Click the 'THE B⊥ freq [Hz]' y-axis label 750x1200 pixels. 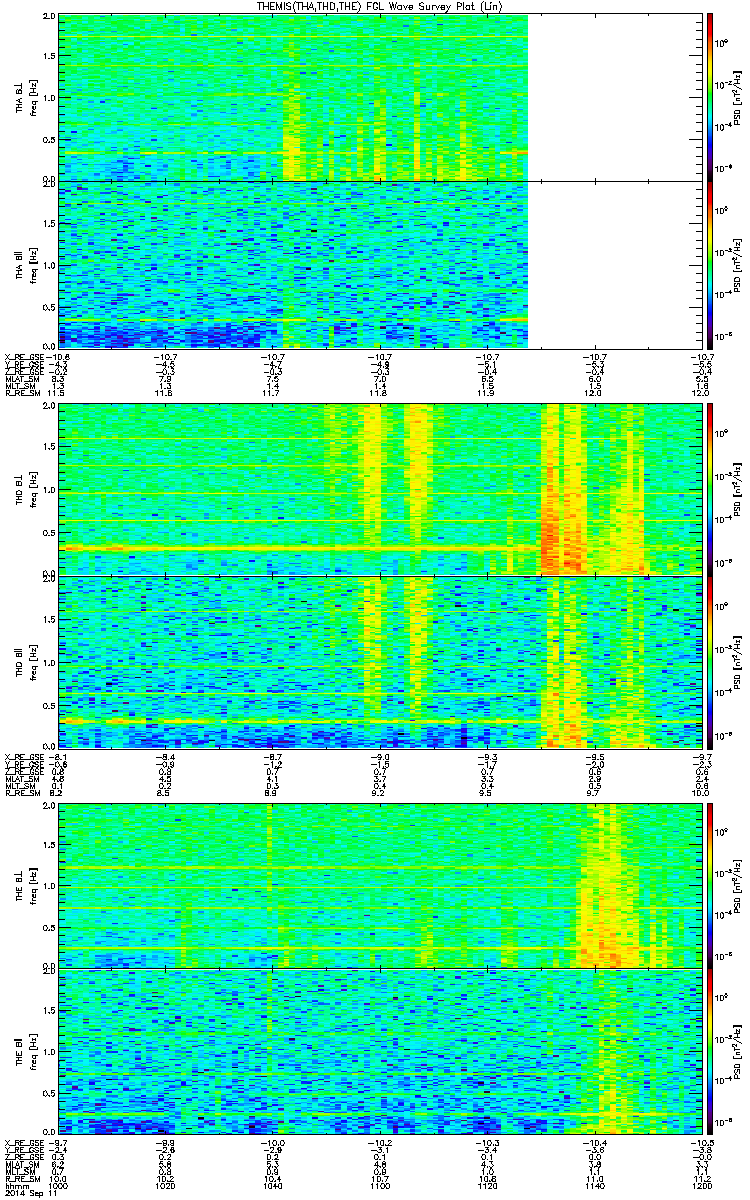[25, 884]
